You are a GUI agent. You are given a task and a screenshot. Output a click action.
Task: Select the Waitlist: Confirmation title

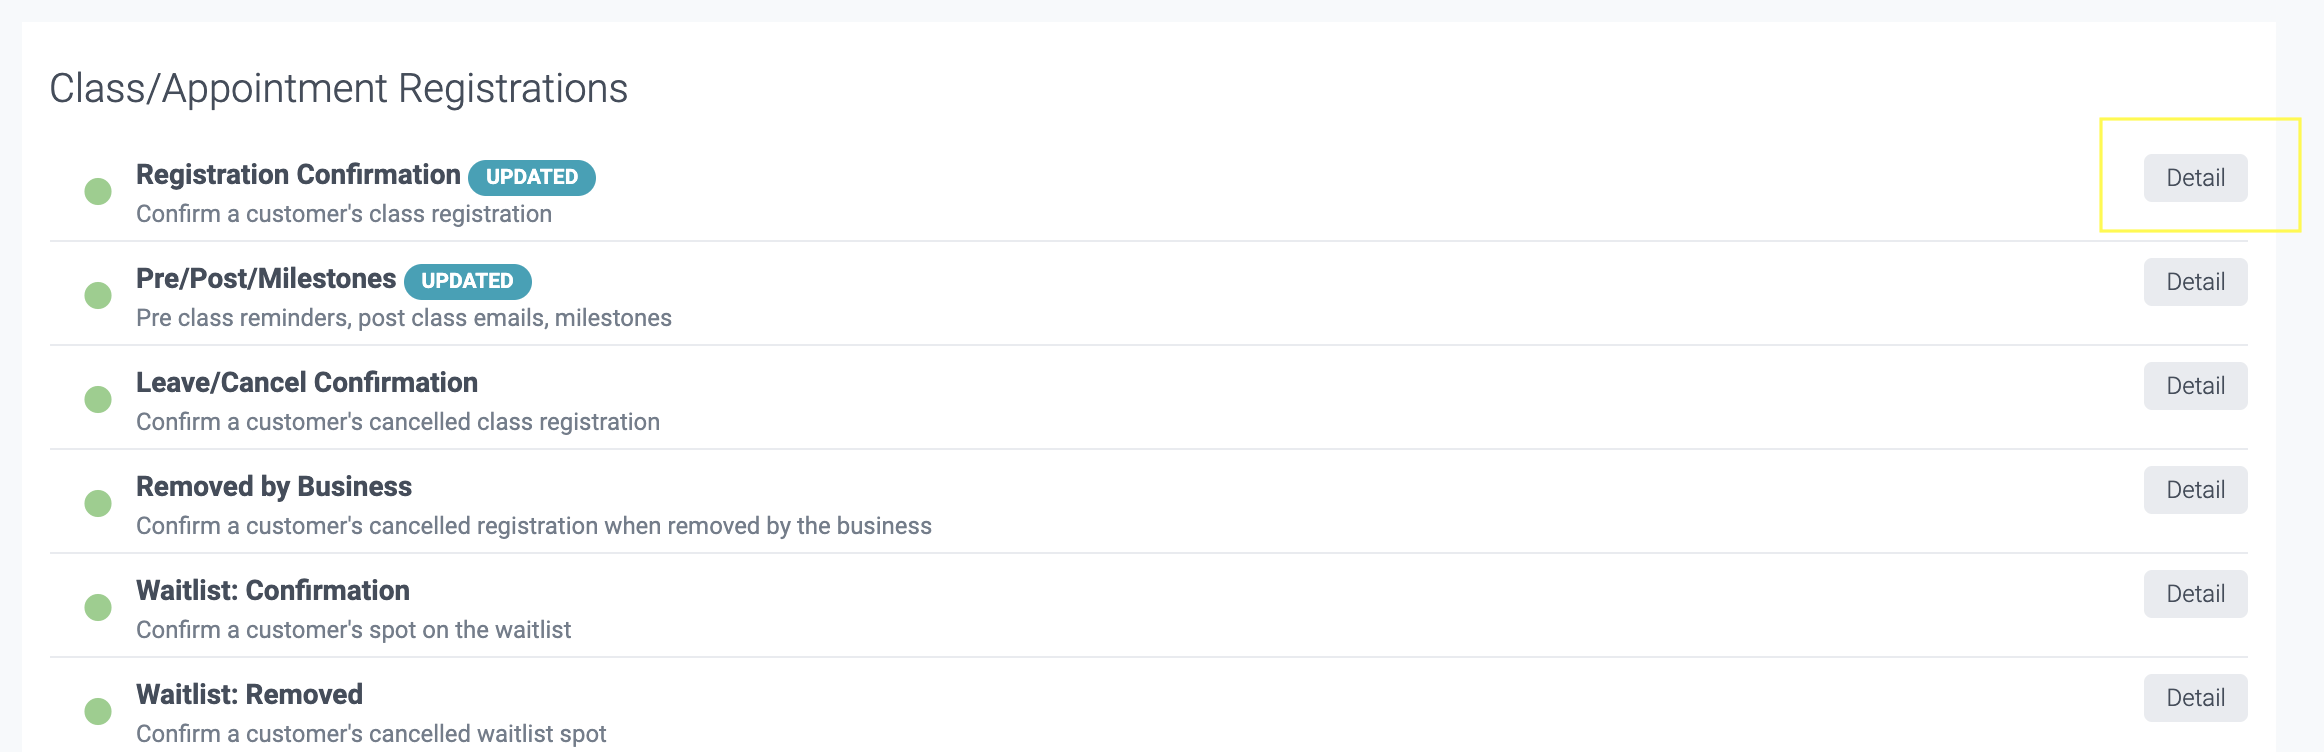pos(273,591)
